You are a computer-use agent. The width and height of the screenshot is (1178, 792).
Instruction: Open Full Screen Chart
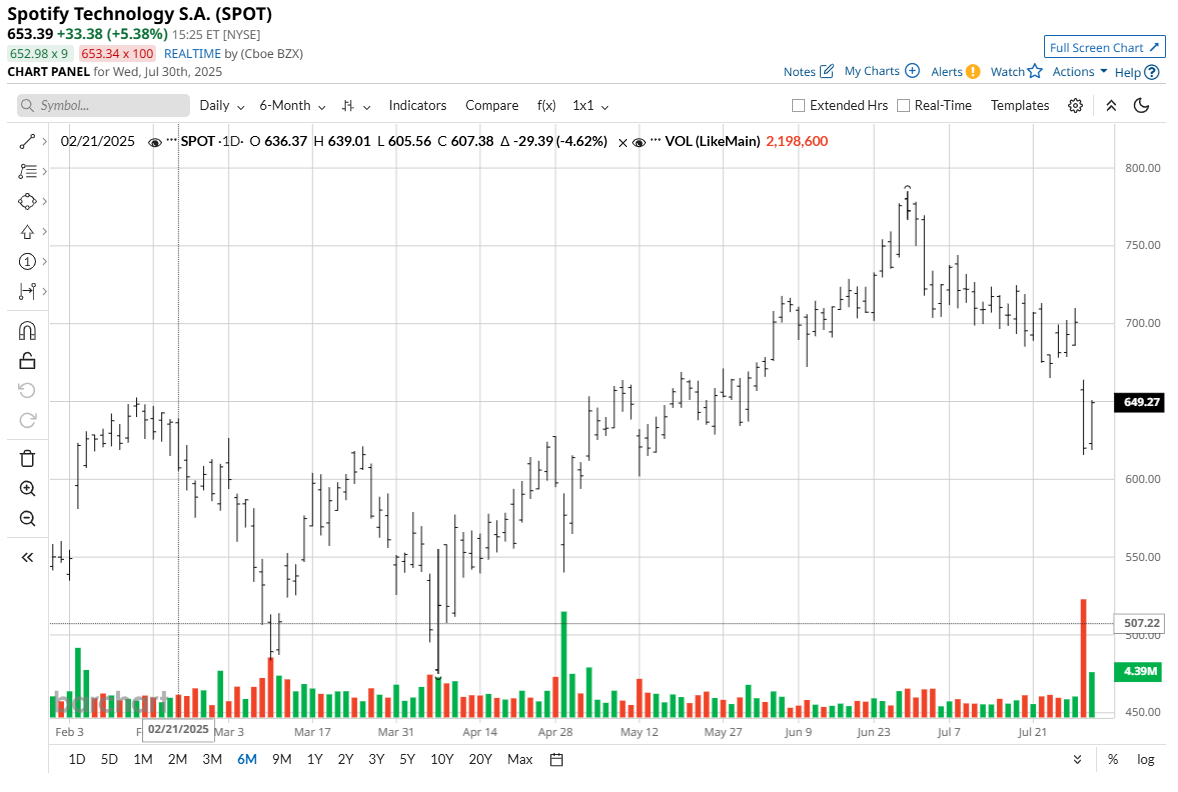pos(1104,47)
